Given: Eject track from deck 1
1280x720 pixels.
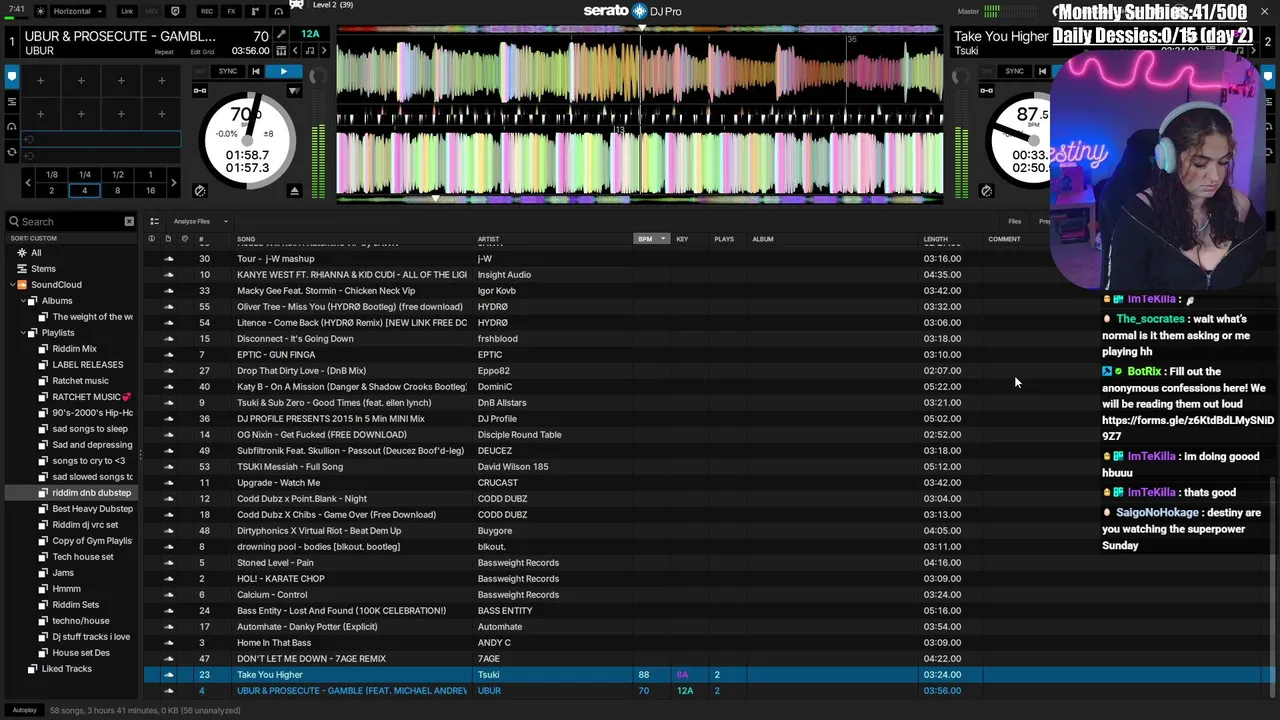Looking at the screenshot, I should point(294,190).
